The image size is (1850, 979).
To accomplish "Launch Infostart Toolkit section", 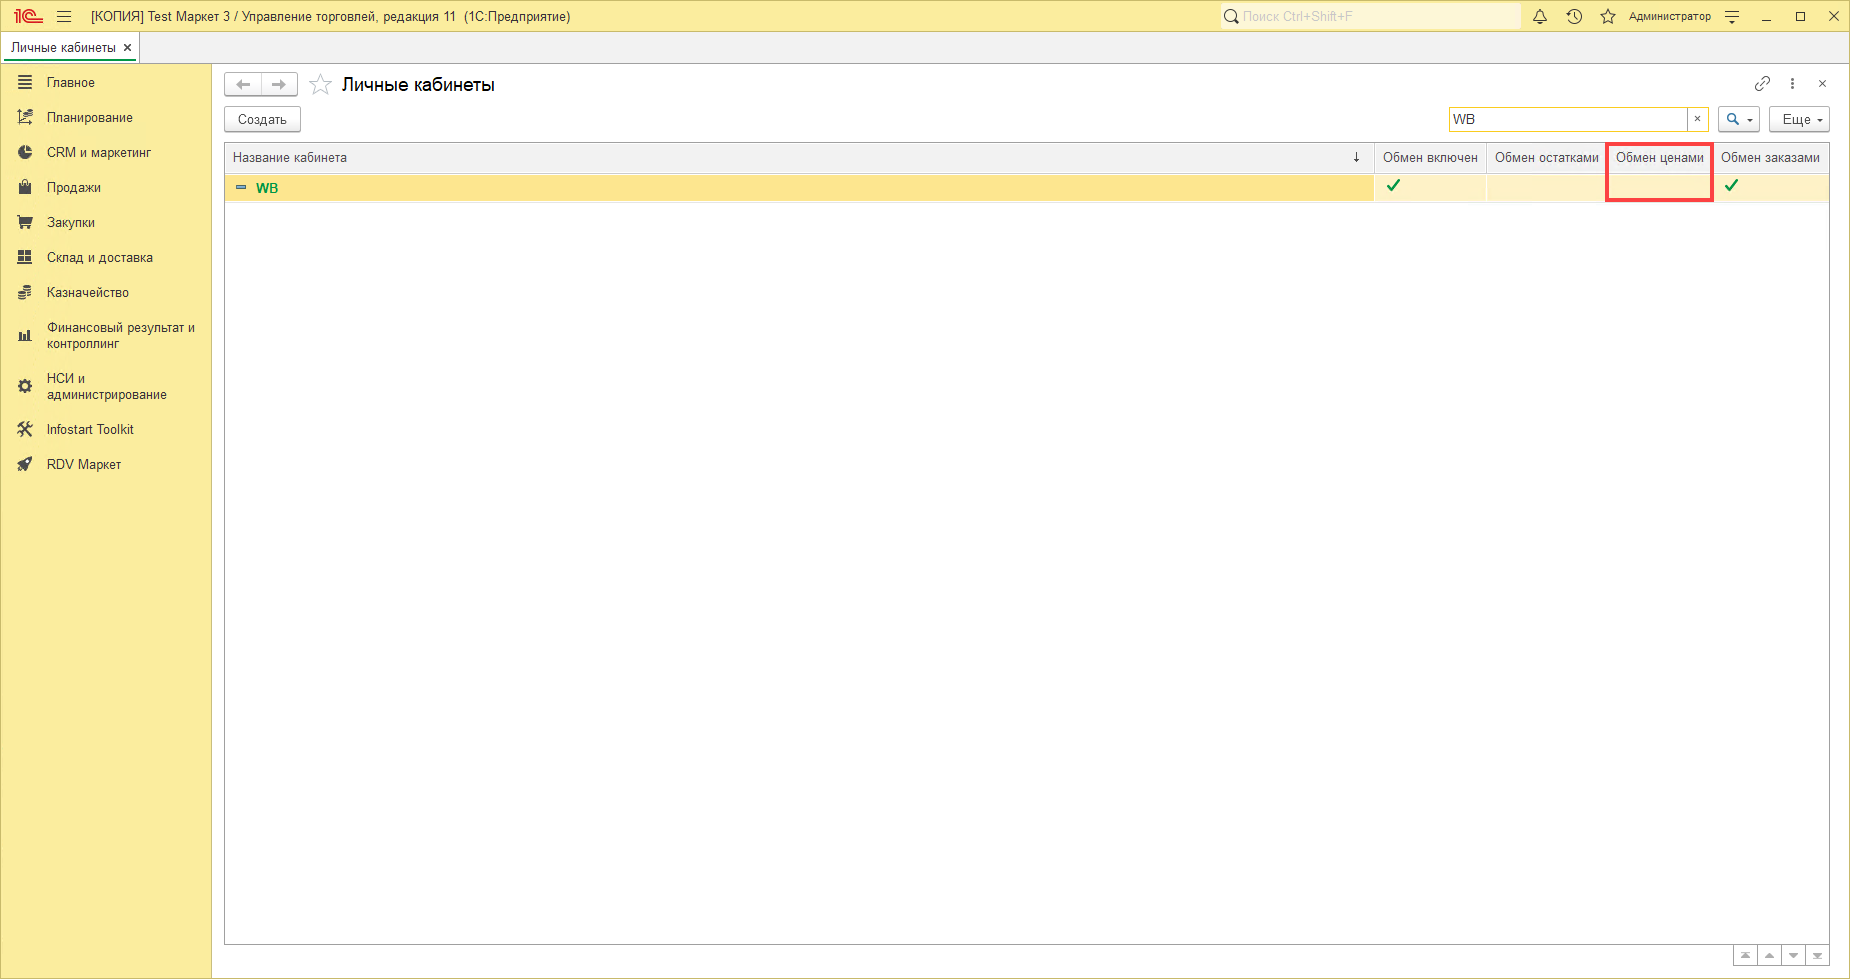I will tap(106, 430).
